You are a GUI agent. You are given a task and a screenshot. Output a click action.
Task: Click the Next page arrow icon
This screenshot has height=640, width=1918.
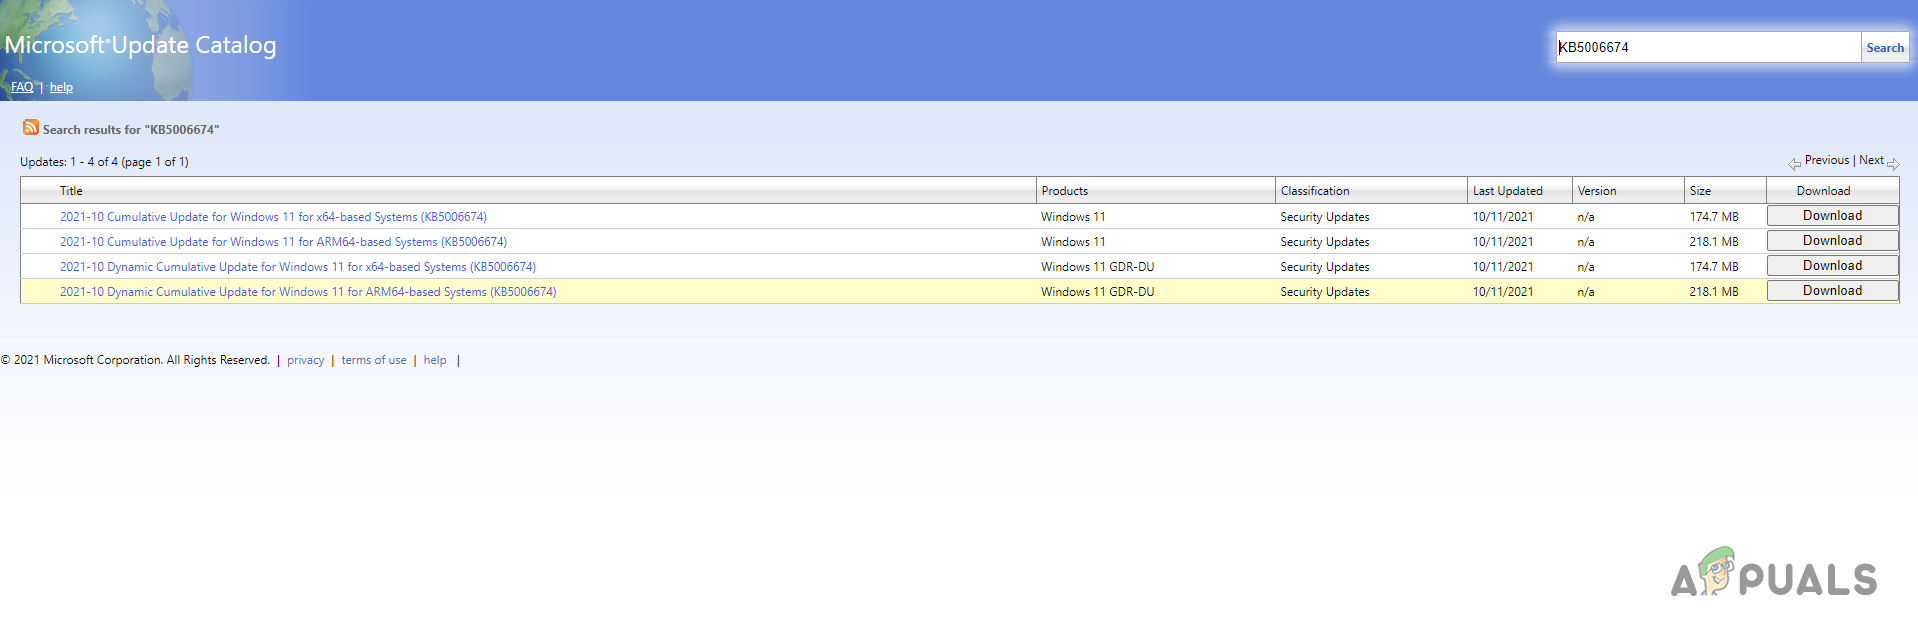(x=1893, y=164)
